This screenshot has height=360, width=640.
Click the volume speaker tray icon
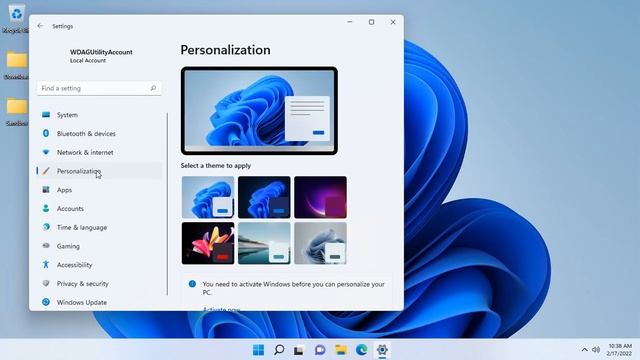(596, 350)
